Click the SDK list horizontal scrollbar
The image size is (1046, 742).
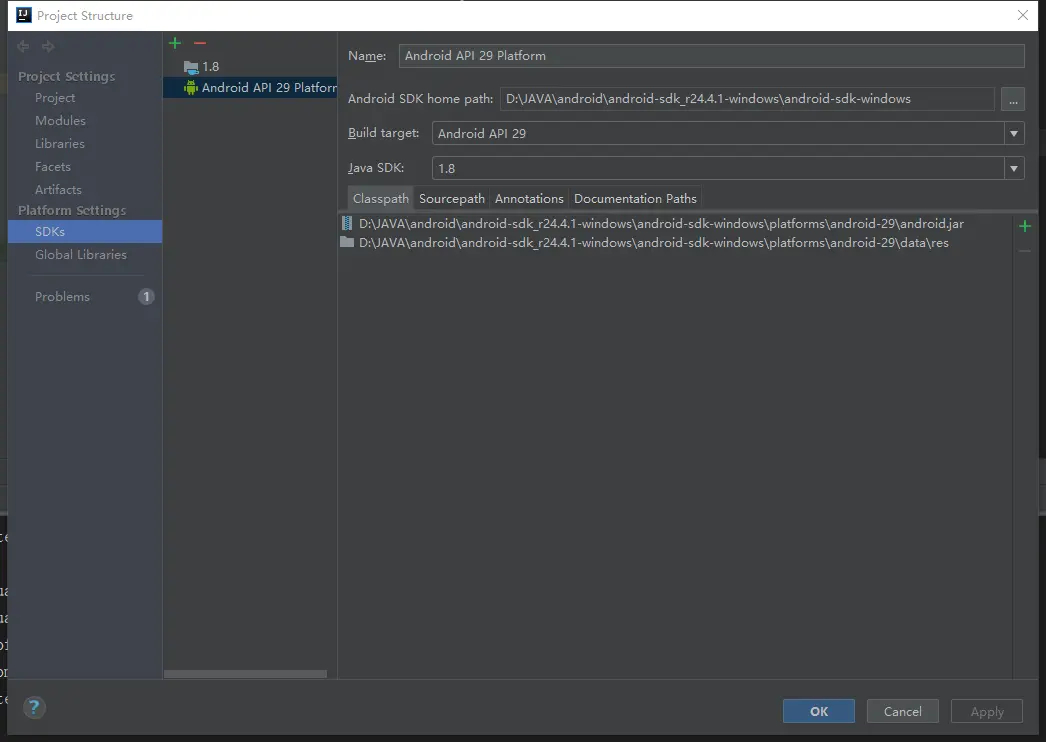[x=245, y=674]
